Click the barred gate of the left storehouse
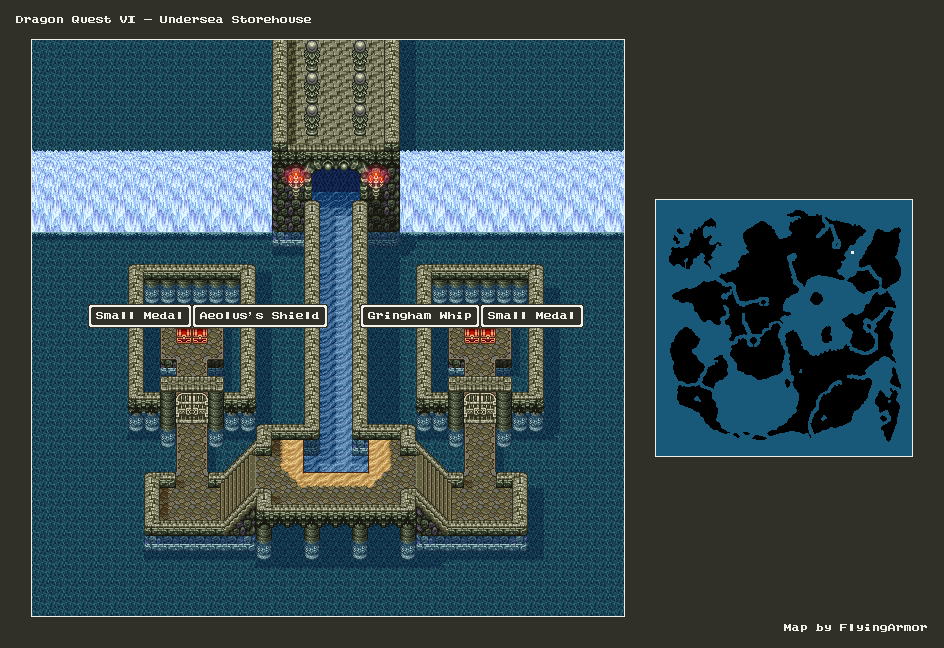Screen dimensions: 944x648 (191, 406)
